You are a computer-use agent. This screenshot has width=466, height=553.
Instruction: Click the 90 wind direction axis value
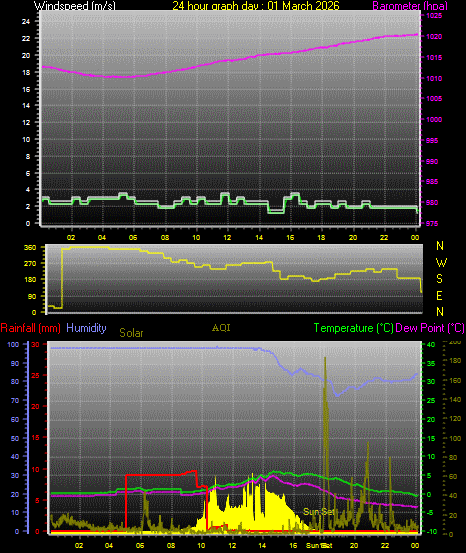click(x=32, y=296)
